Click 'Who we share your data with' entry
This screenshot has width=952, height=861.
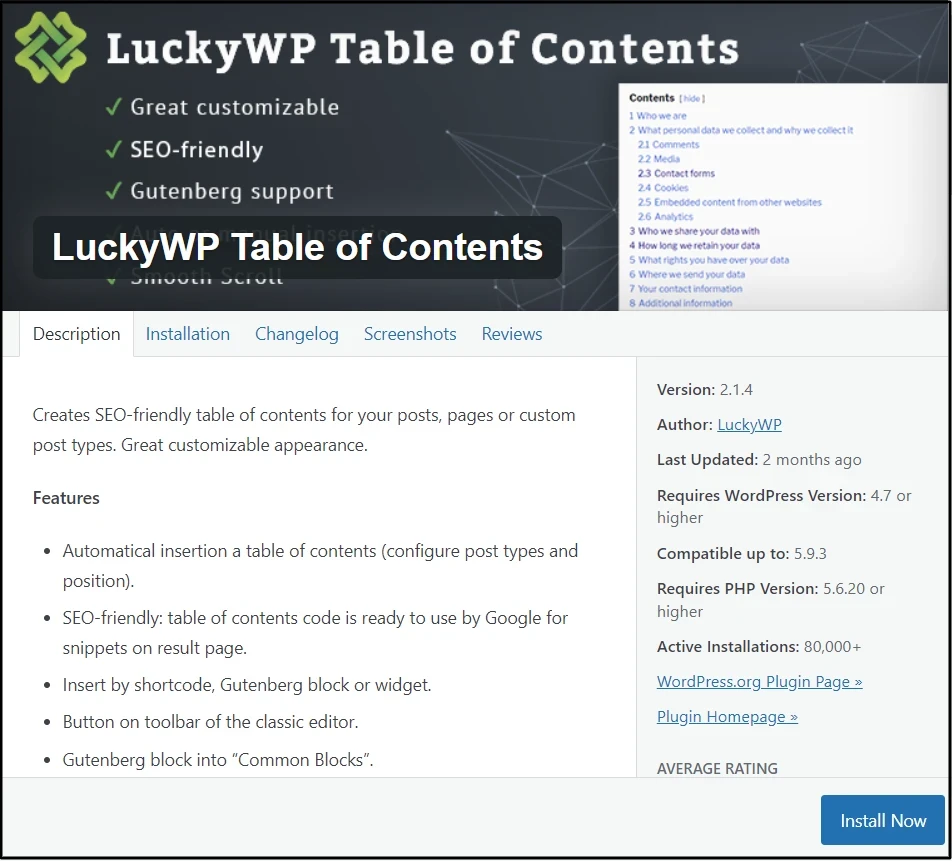pos(698,231)
